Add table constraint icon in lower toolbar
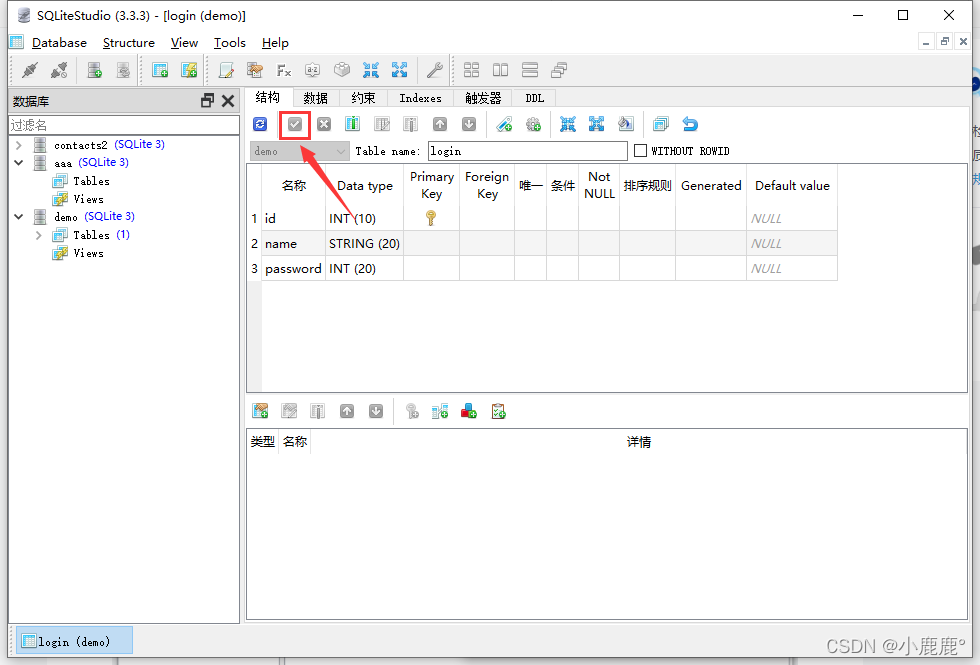 (x=260, y=411)
